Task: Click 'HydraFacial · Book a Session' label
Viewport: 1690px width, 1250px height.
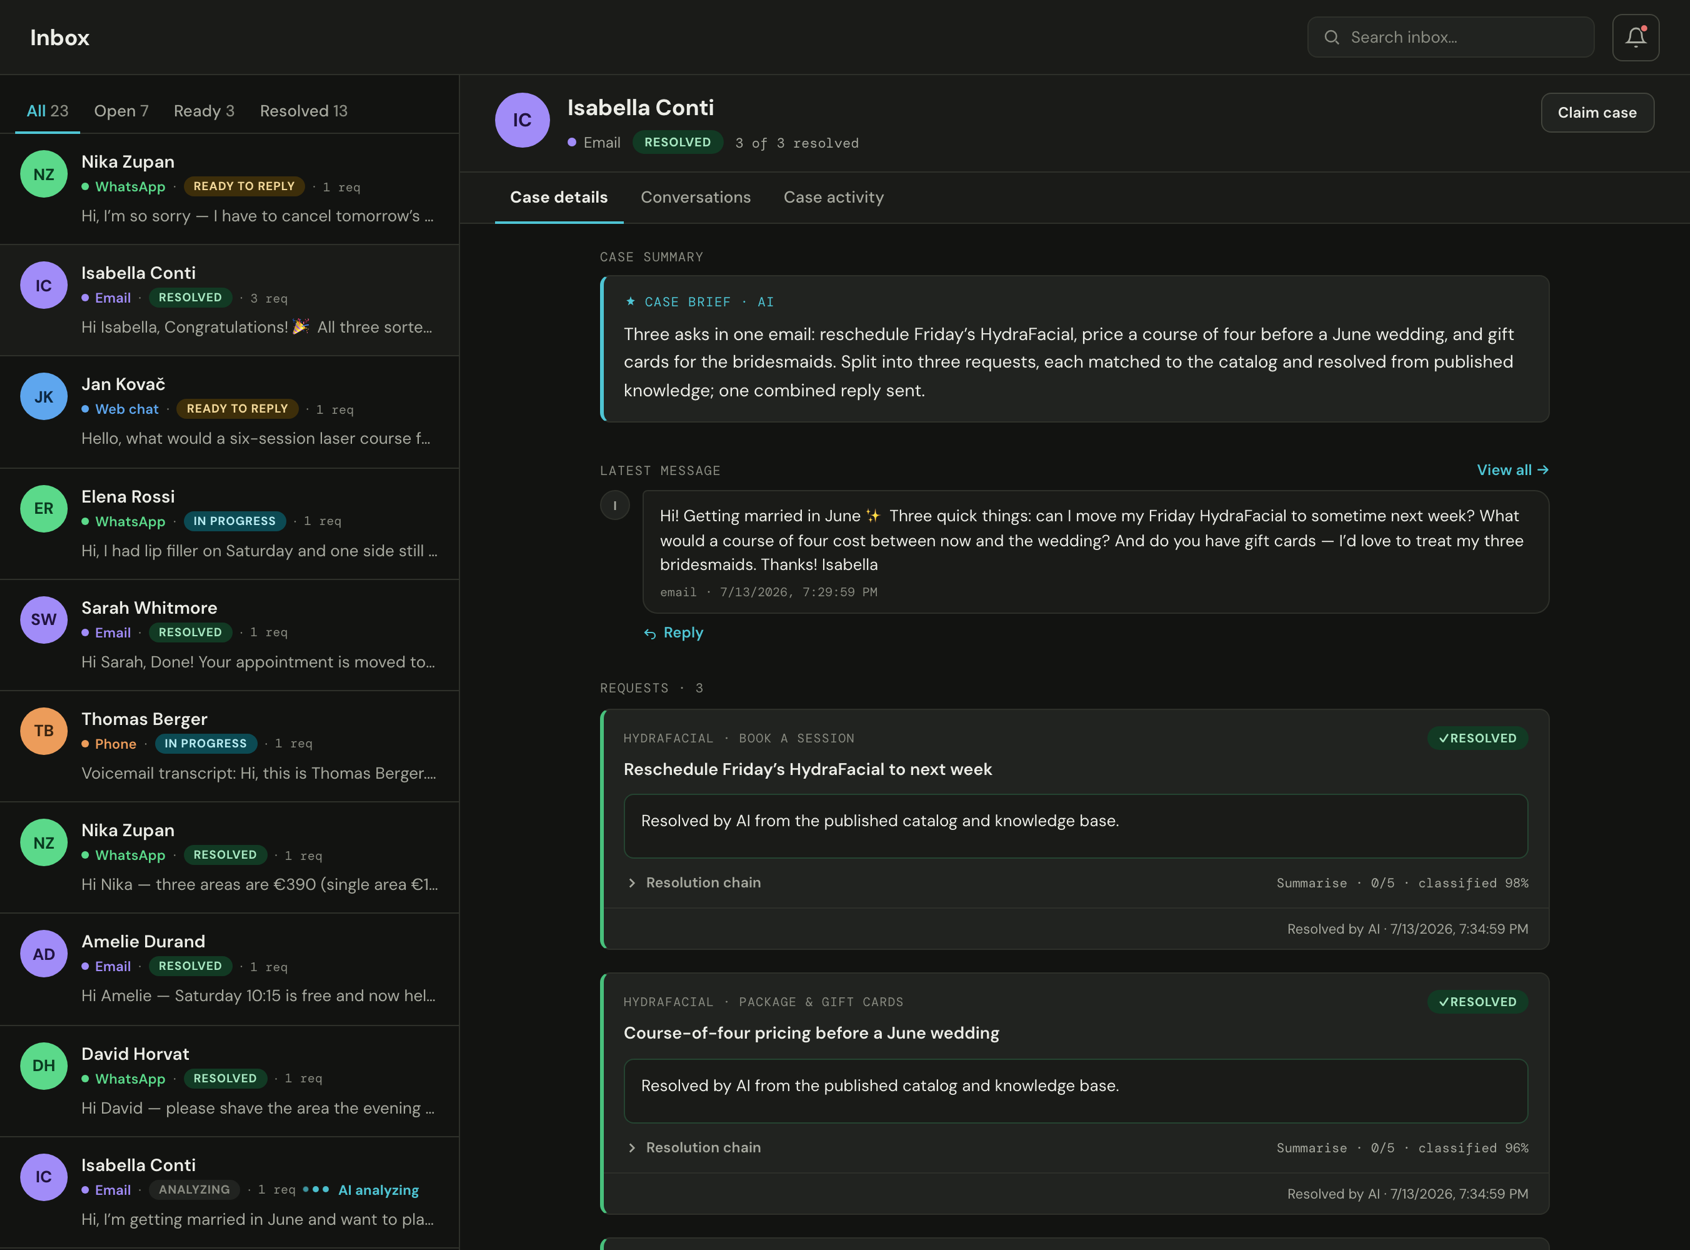Action: [739, 738]
